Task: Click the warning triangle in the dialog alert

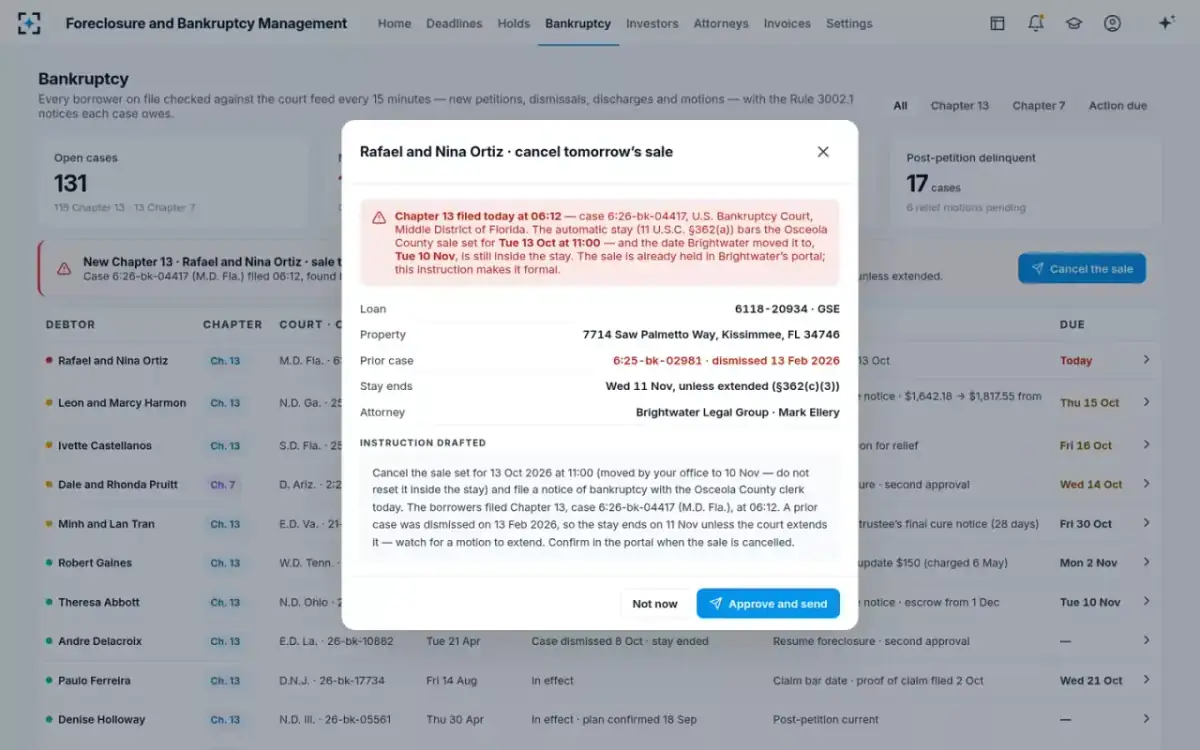Action: (379, 218)
